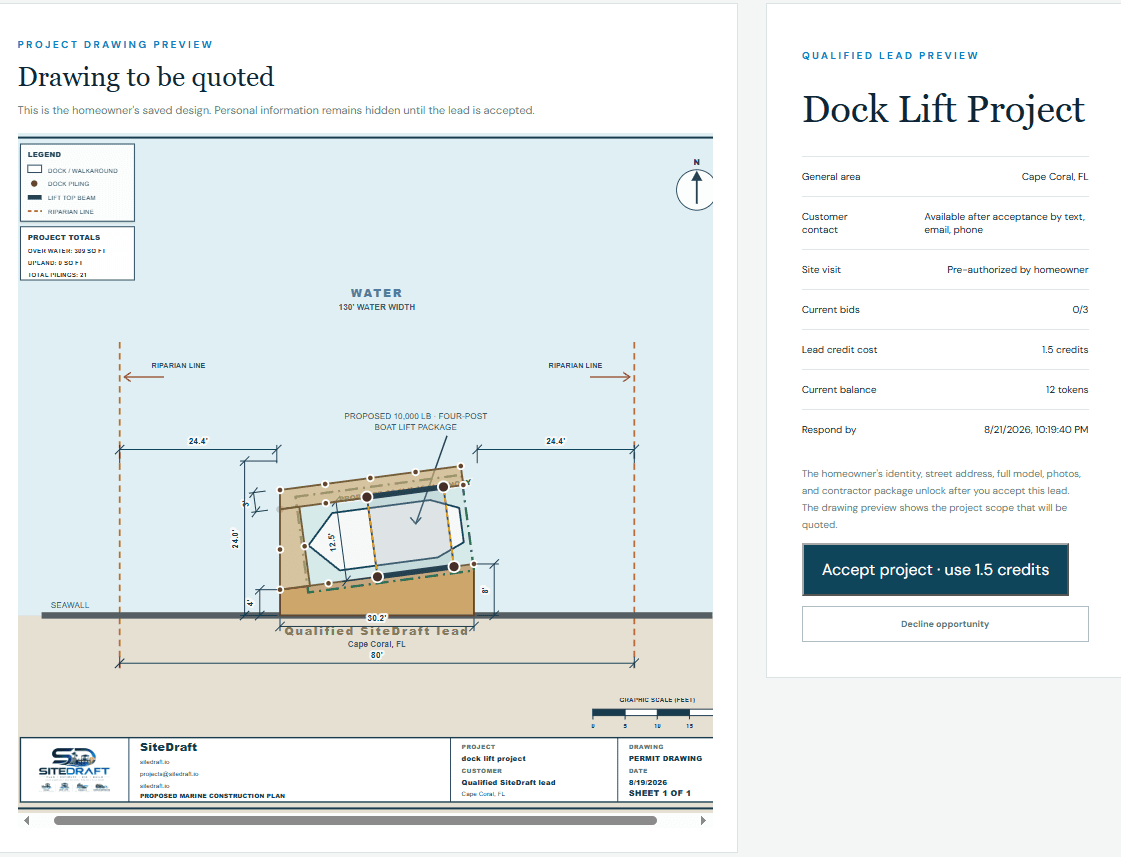Viewport: 1121px width, 857px height.
Task: Click the drawing date '8/19/2026'
Action: tap(648, 783)
